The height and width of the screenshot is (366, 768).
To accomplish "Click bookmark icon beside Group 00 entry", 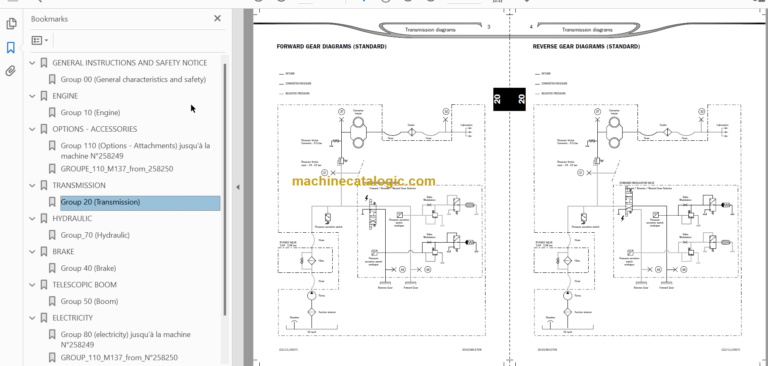I will pyautogui.click(x=52, y=79).
